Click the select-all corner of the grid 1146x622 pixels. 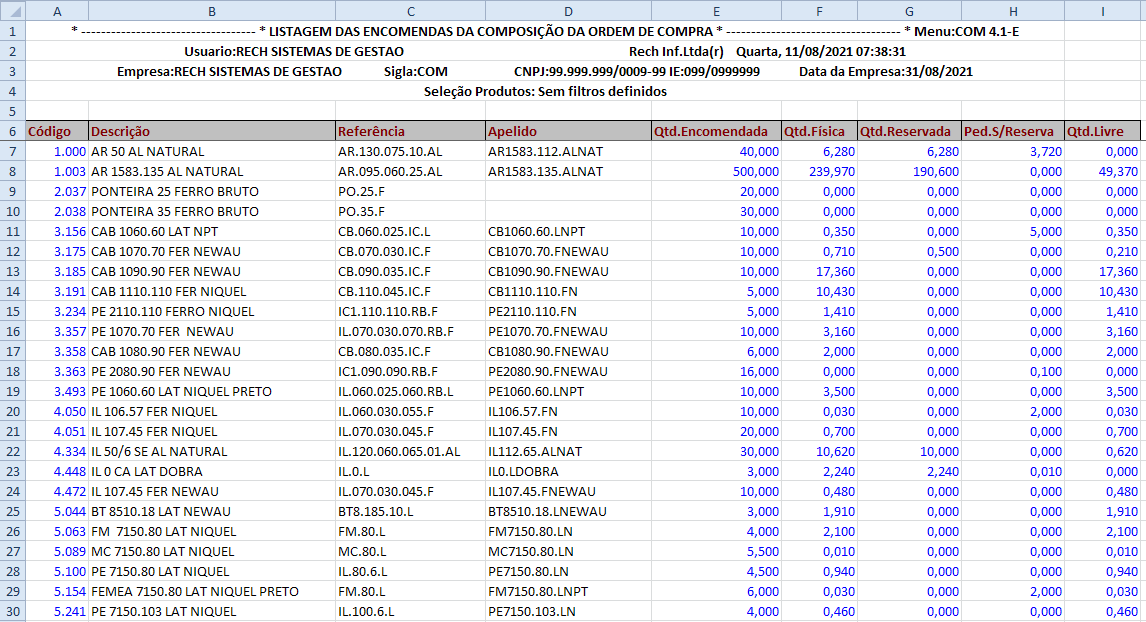coord(12,10)
